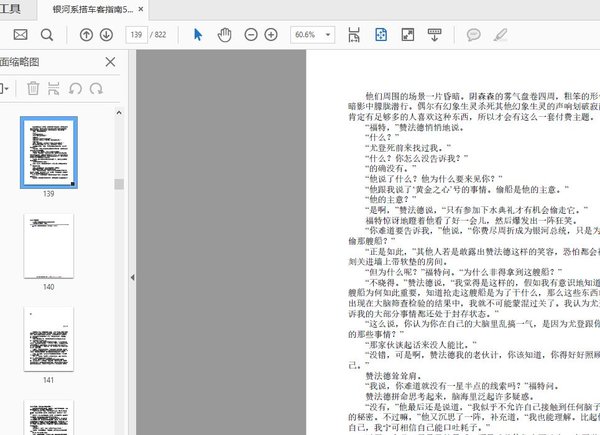Activate the hand pan tool
600x435 pixels.
[x=224, y=35]
